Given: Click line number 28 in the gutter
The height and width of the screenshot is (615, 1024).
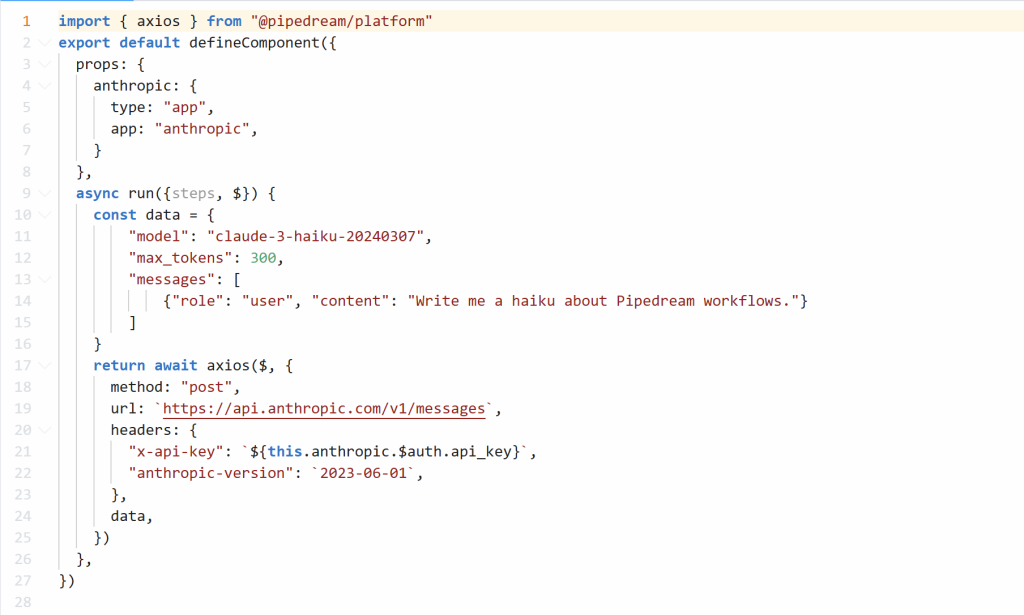Looking at the screenshot, I should pos(23,602).
